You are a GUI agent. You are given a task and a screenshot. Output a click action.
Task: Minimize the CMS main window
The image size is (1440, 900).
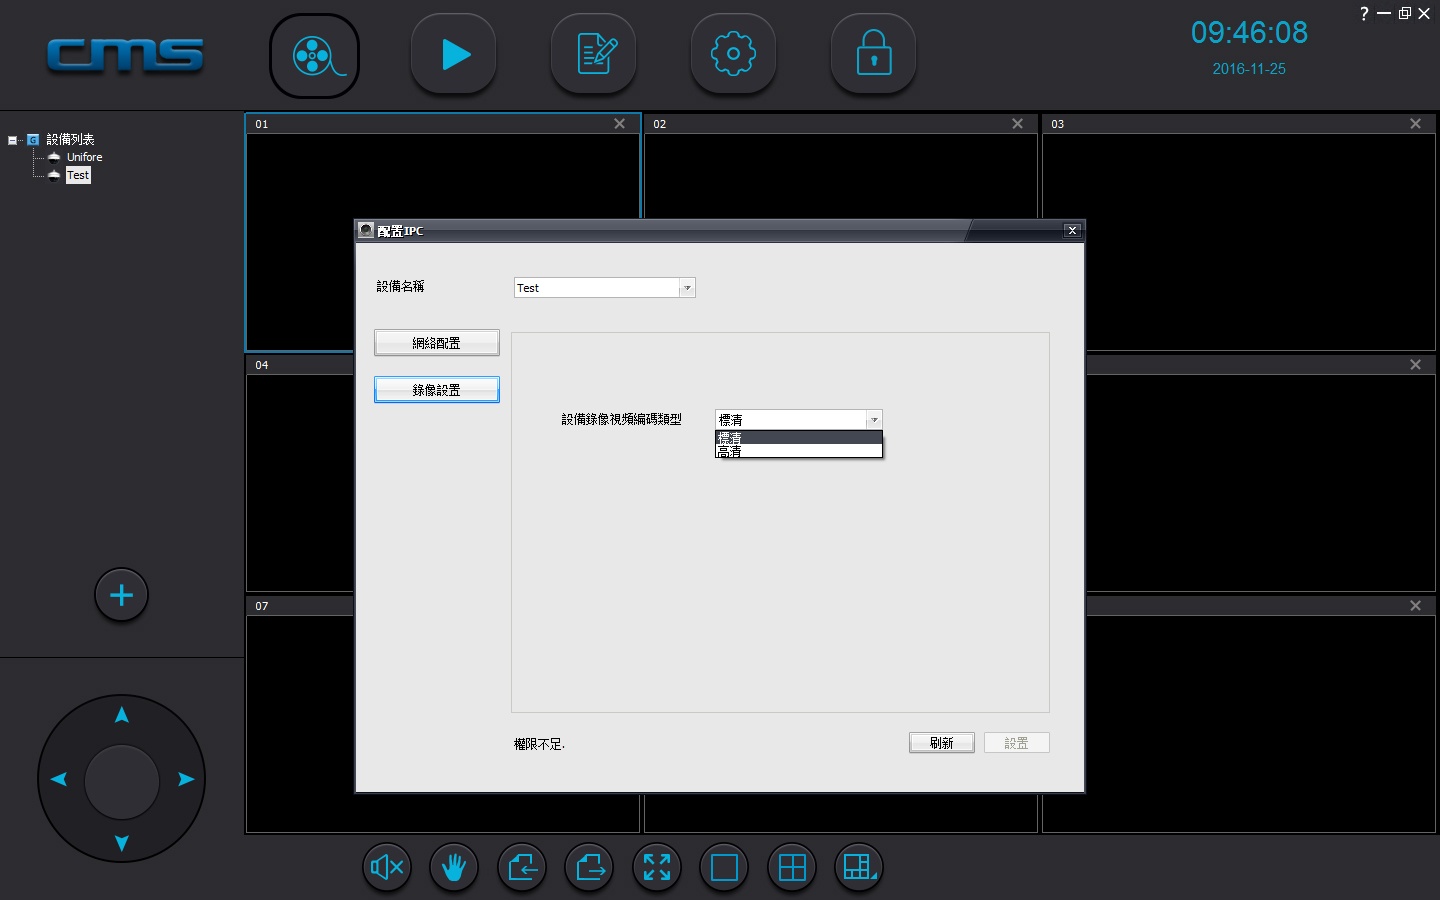tap(1384, 14)
